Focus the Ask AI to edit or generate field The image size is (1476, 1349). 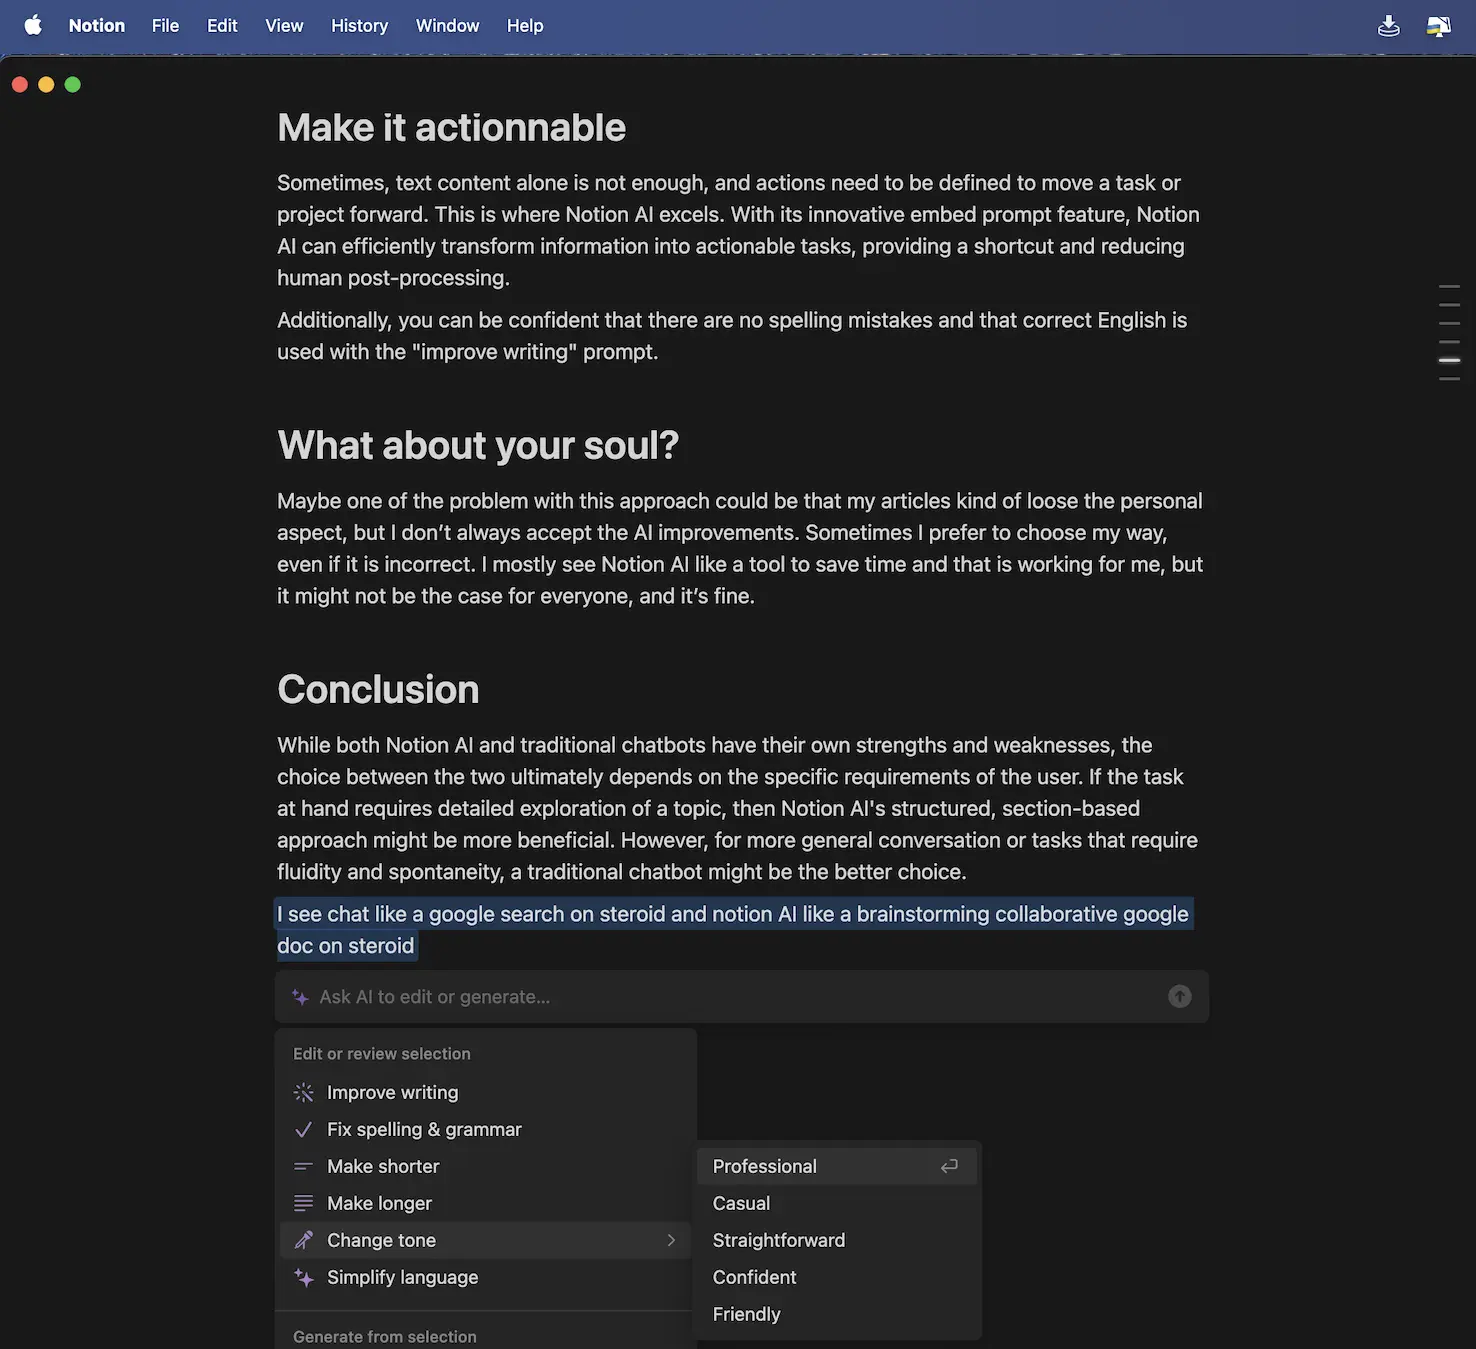tap(742, 997)
